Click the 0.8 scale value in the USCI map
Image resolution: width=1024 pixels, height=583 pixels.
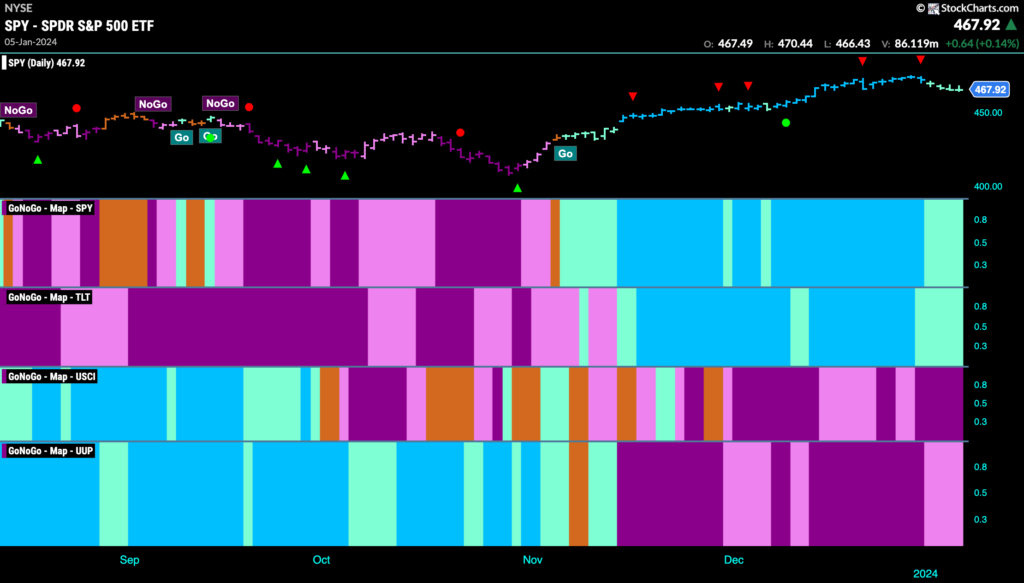tap(980, 385)
